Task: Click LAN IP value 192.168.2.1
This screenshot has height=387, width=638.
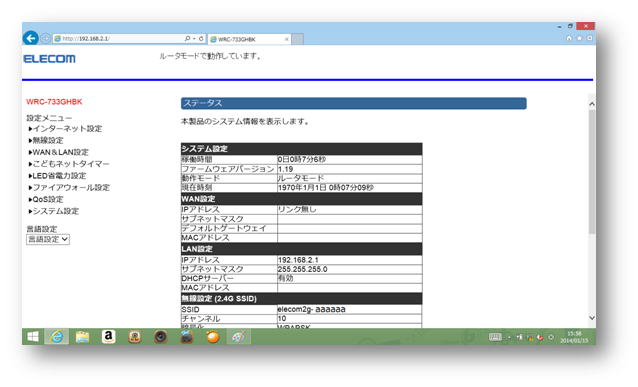Action: pos(298,260)
